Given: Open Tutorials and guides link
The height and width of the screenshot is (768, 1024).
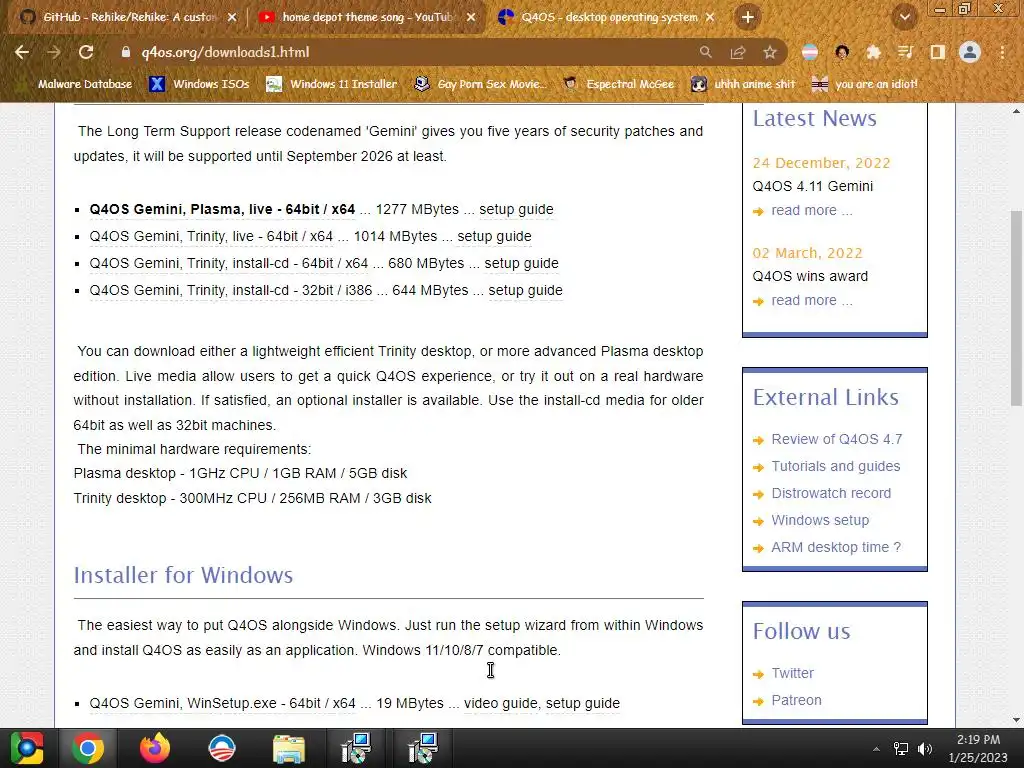Looking at the screenshot, I should pos(835,466).
